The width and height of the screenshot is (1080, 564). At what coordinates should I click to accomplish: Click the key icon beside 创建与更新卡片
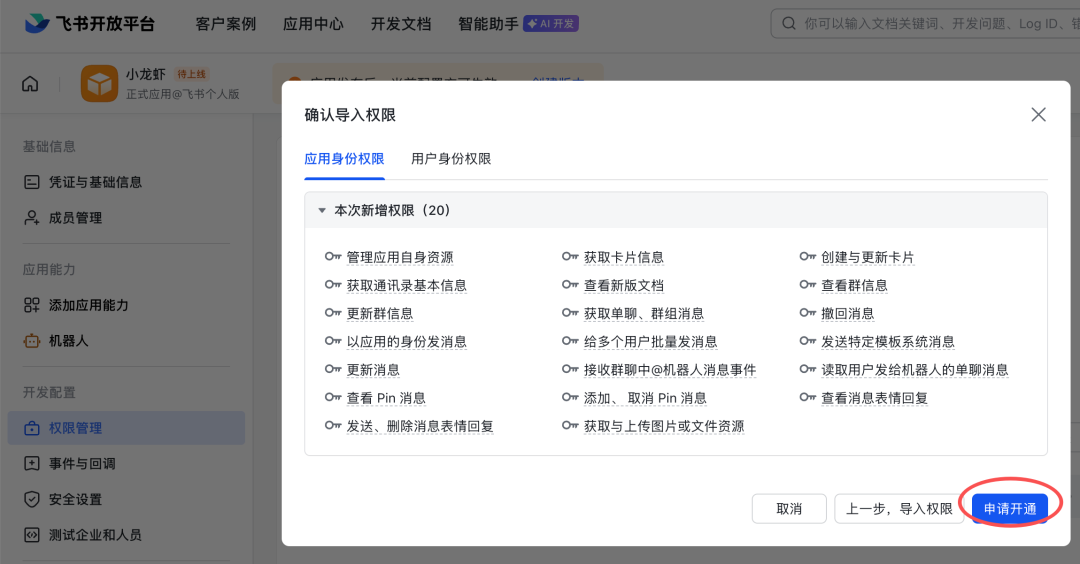[808, 257]
